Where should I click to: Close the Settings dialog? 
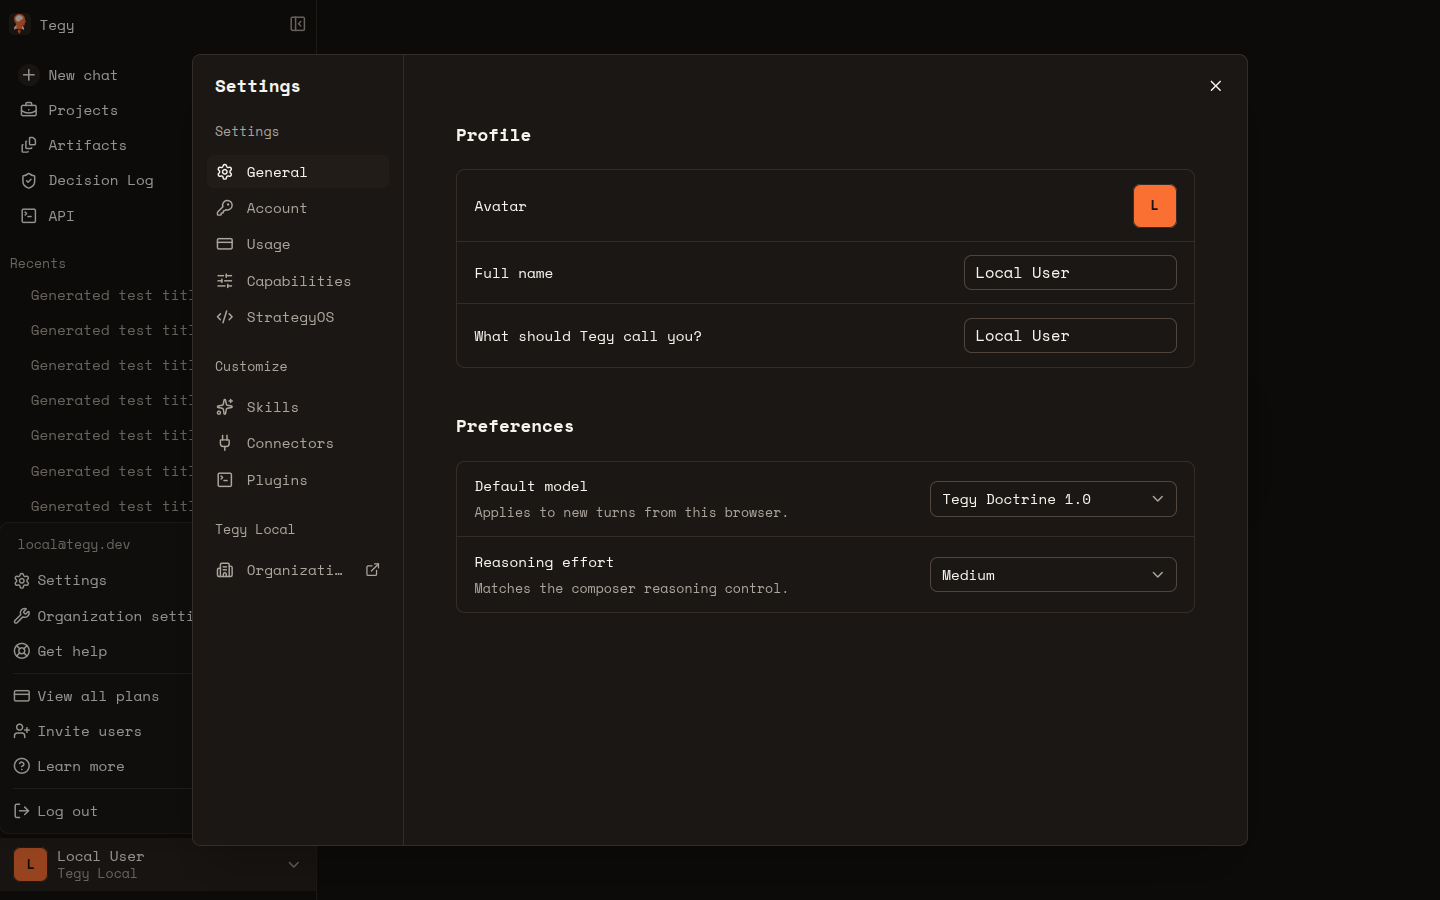(x=1216, y=86)
